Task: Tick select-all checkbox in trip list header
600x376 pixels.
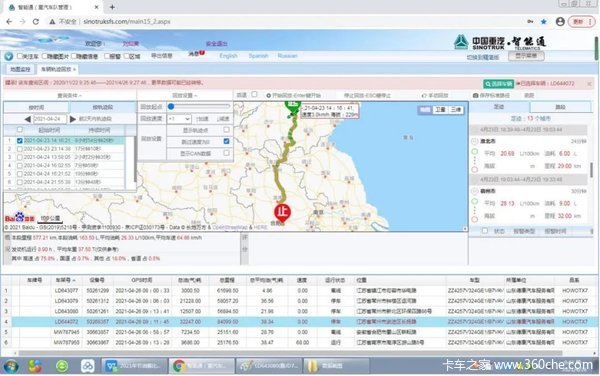Action: [20, 130]
